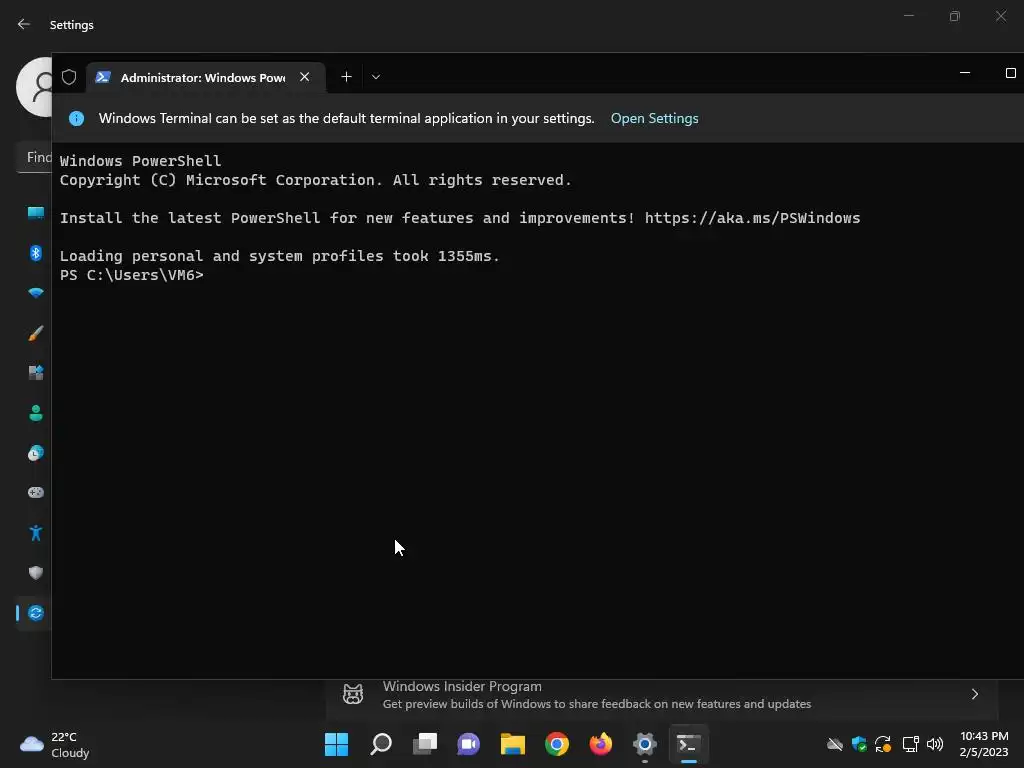Viewport: 1024px width, 768px height.
Task: Open Accounts person sidebar icon
Action: pos(35,413)
